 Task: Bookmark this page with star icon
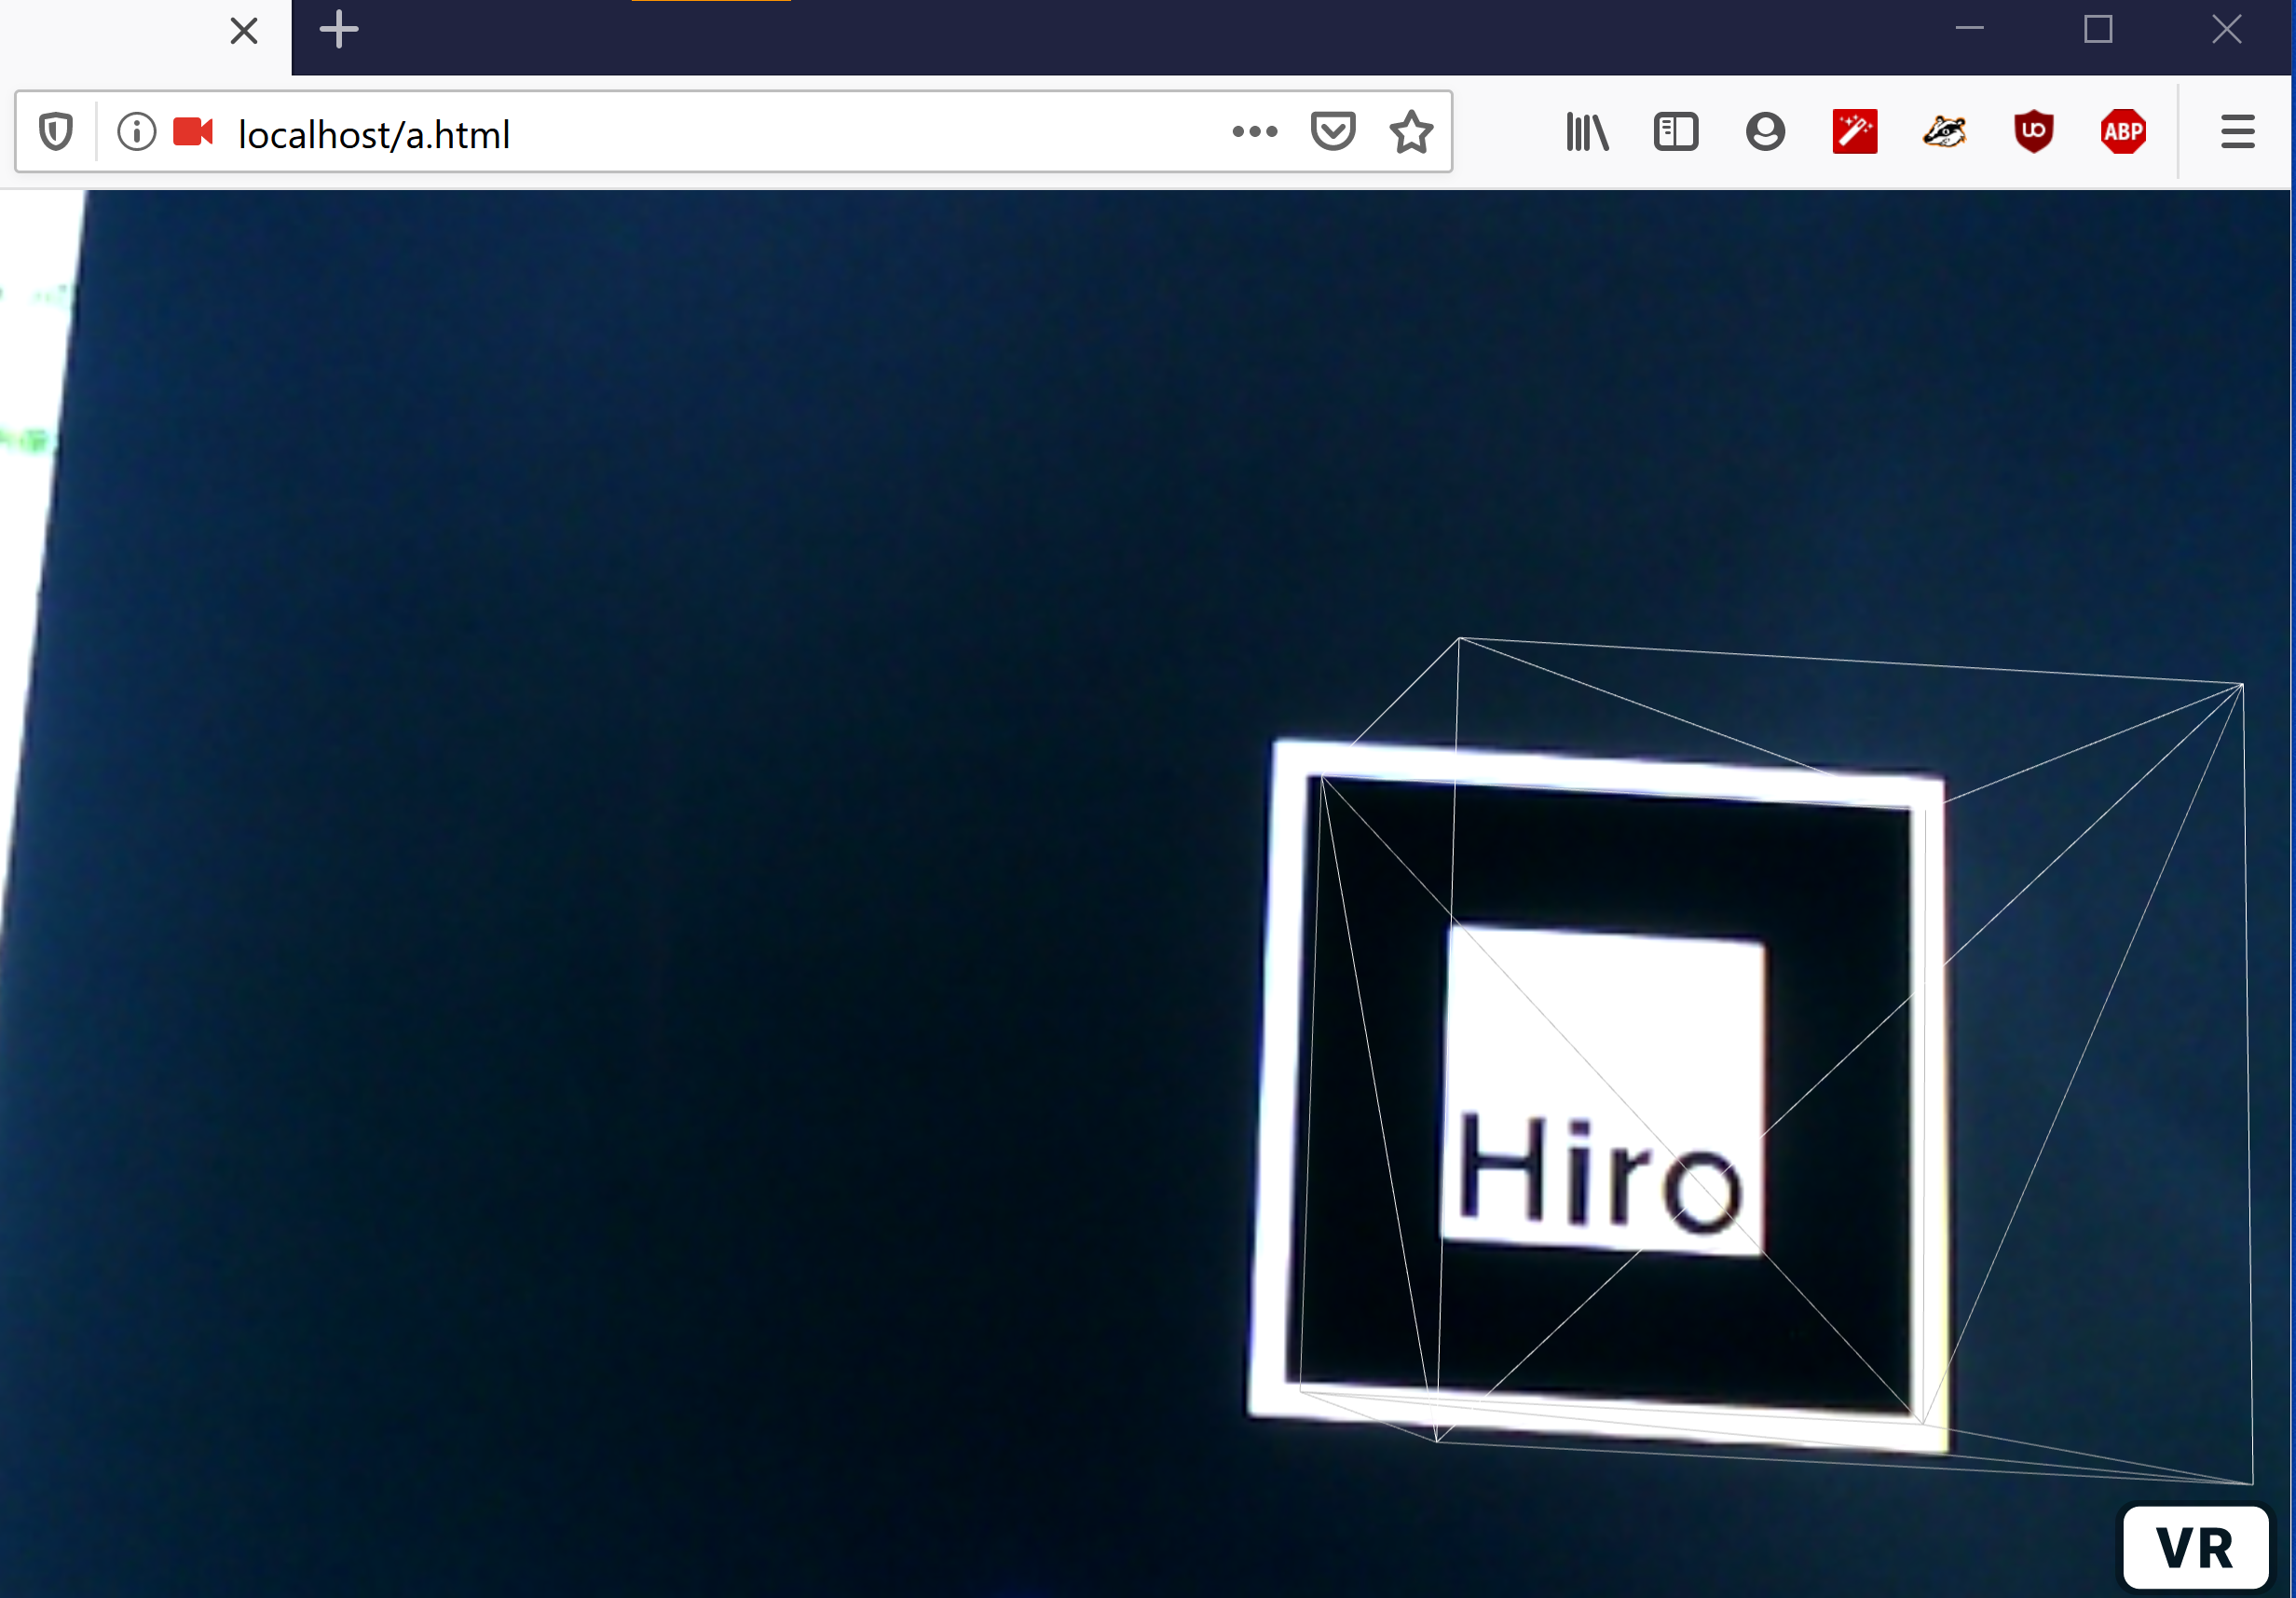[x=1411, y=132]
